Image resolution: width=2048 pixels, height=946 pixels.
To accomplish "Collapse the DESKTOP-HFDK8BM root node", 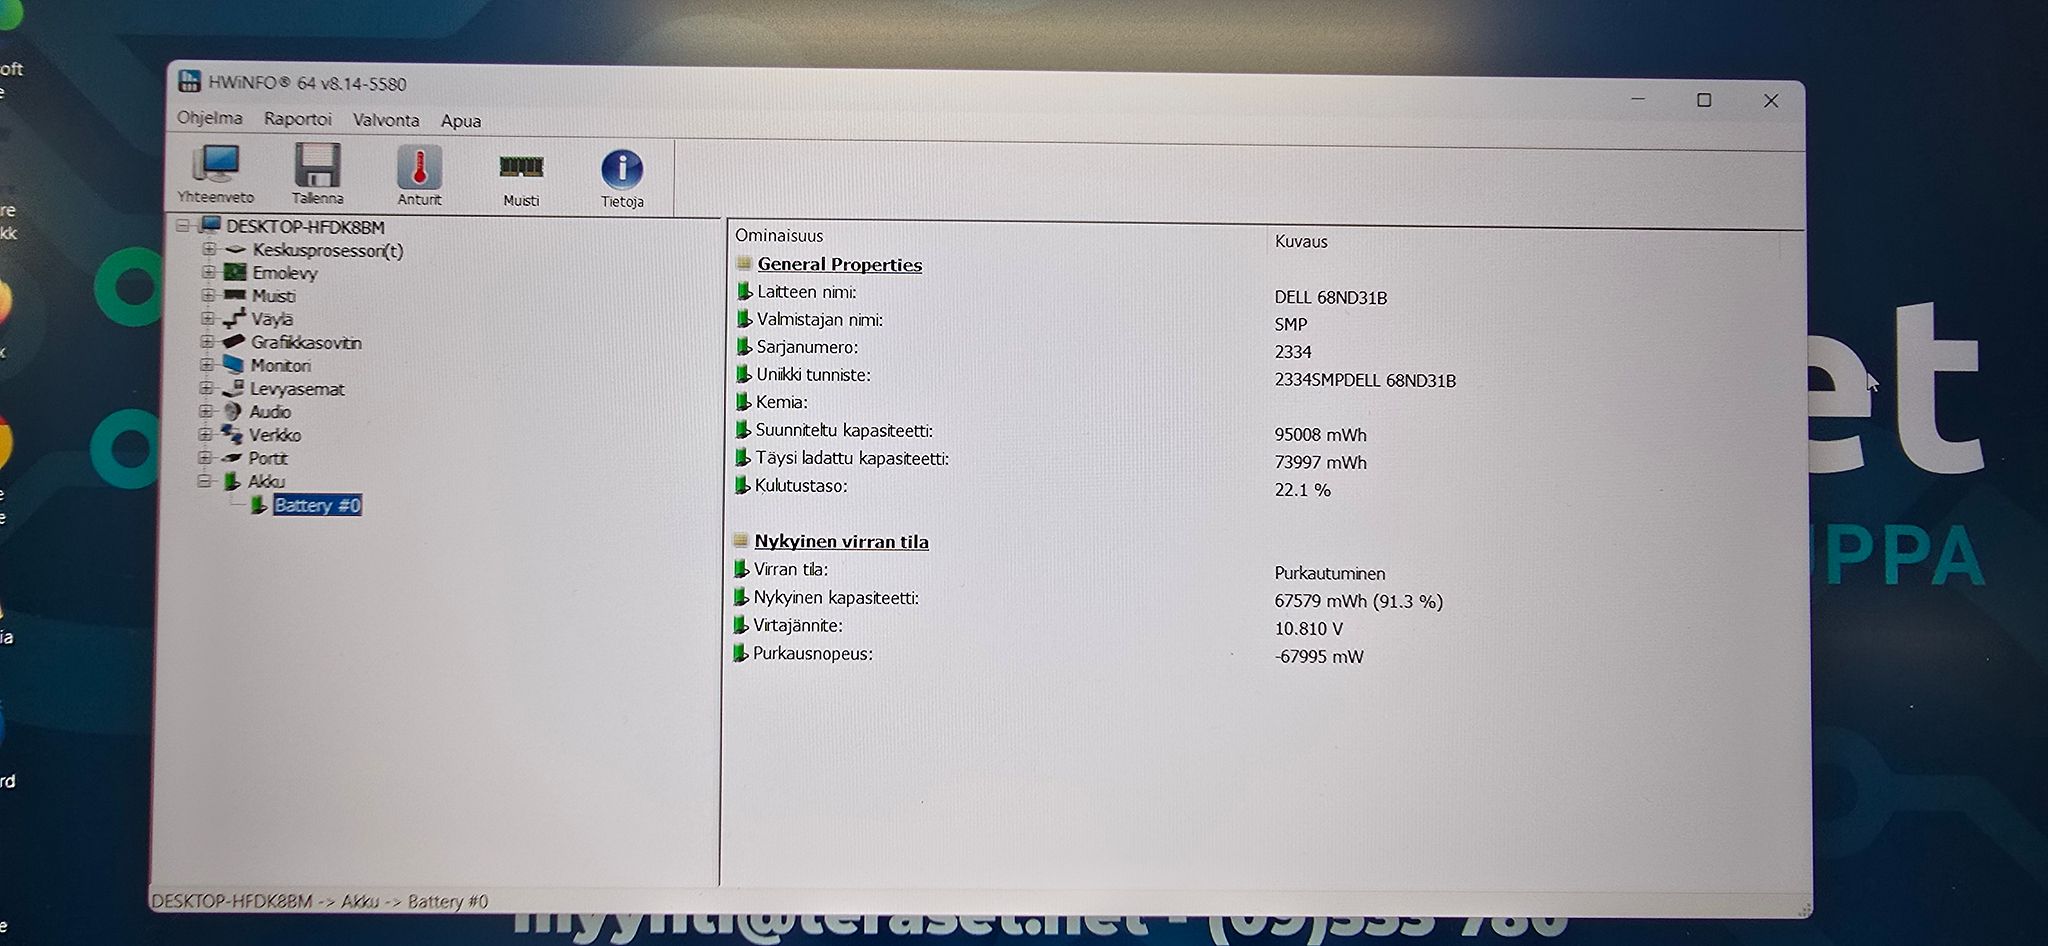I will coord(183,226).
